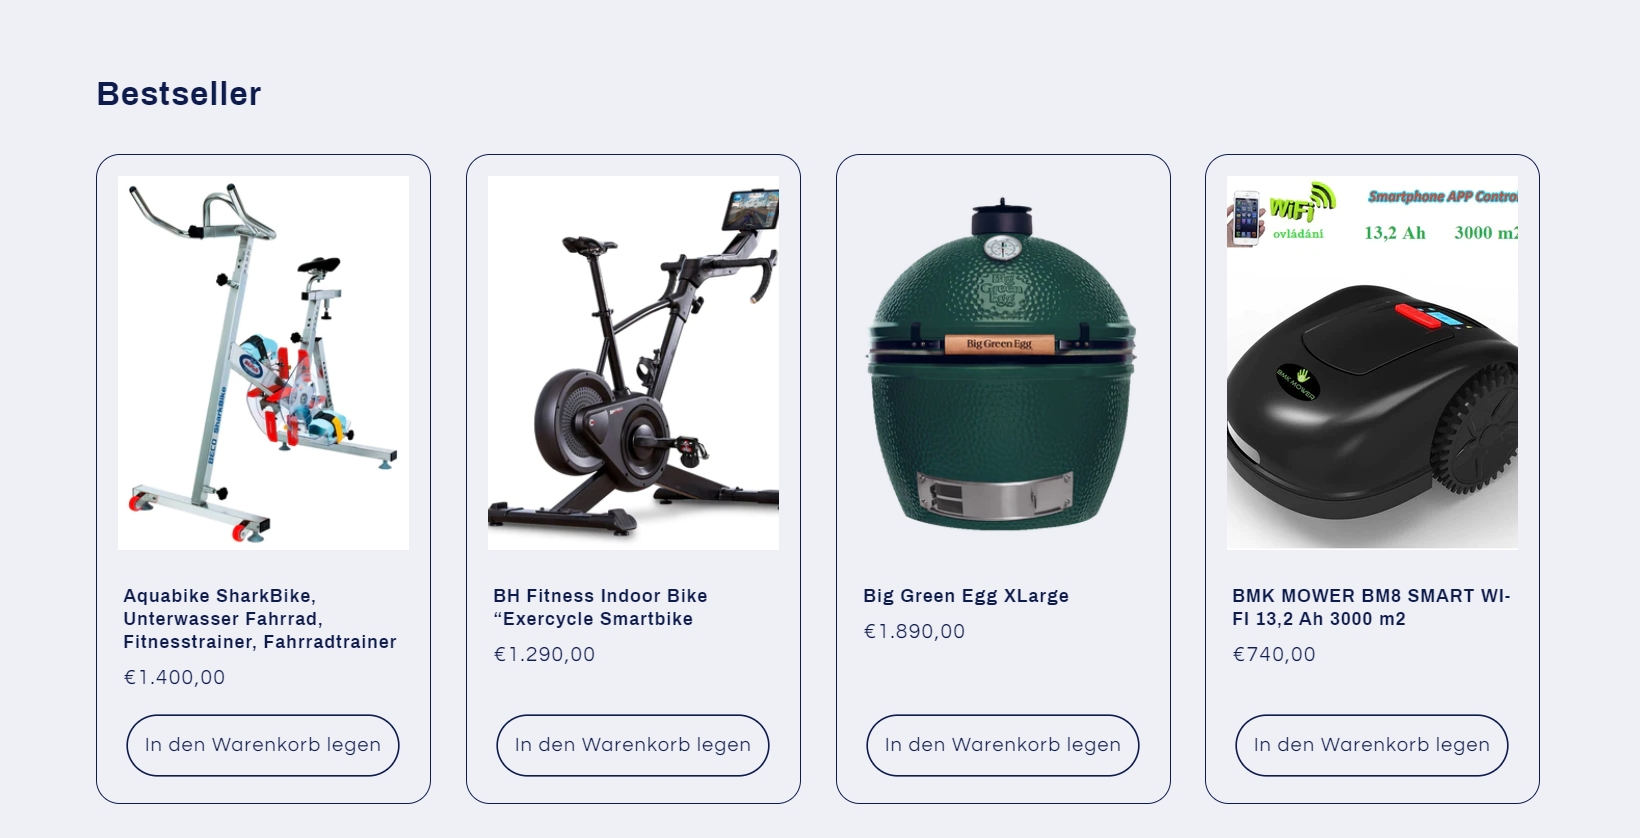Open the BH Fitness Indoor Bike image
The image size is (1640, 838).
coord(633,363)
